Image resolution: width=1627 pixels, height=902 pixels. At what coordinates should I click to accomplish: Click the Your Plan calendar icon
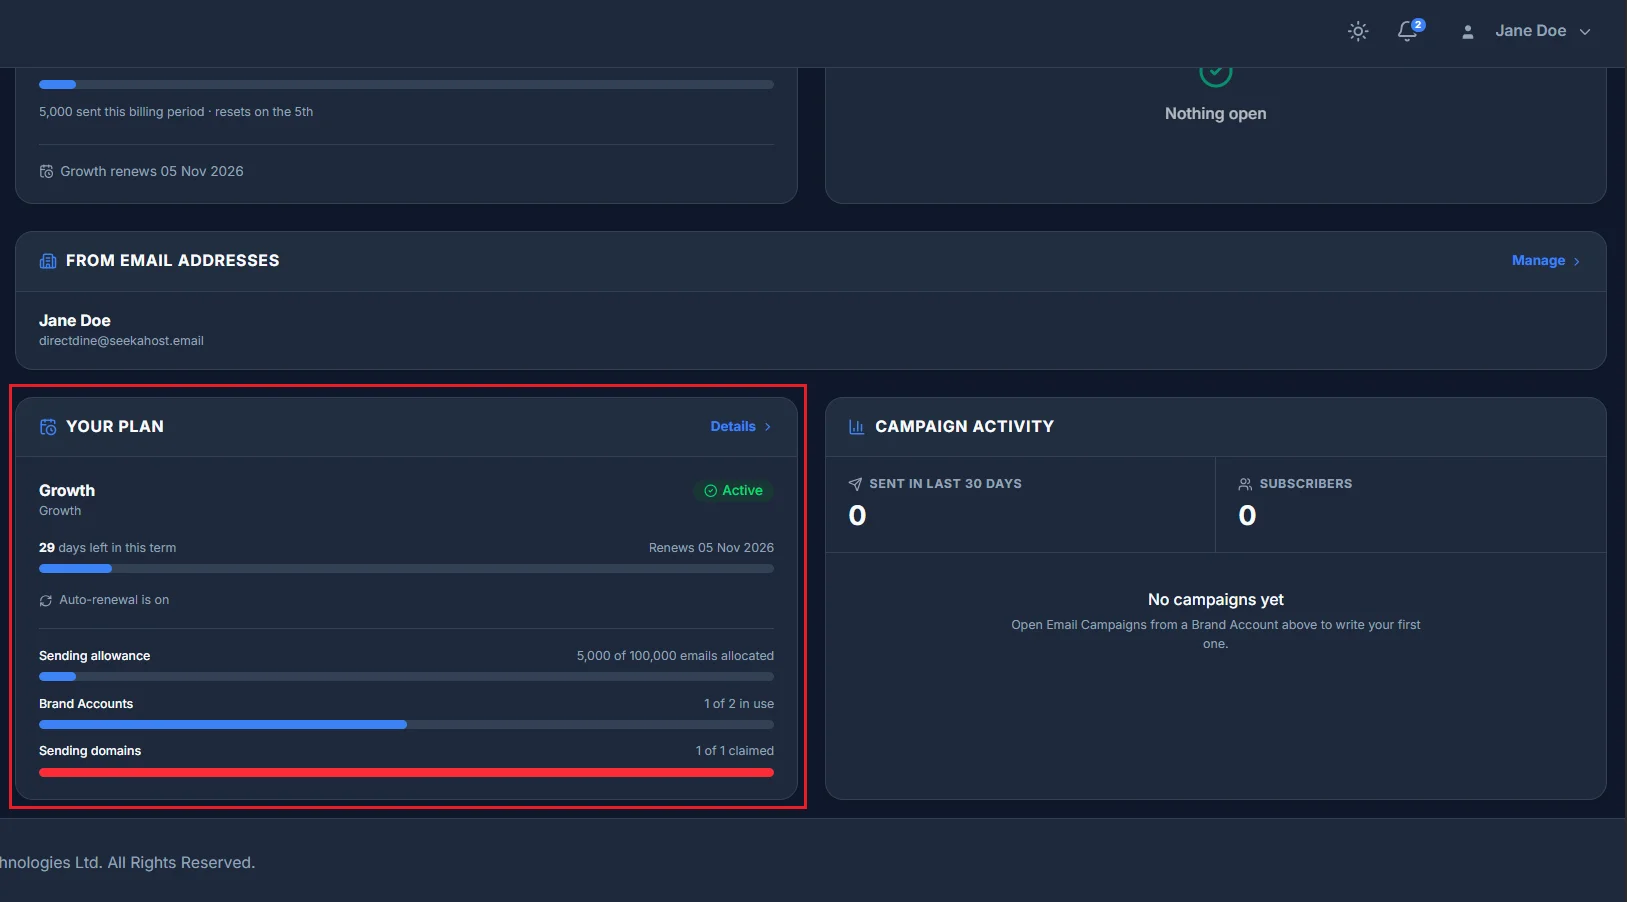point(48,427)
